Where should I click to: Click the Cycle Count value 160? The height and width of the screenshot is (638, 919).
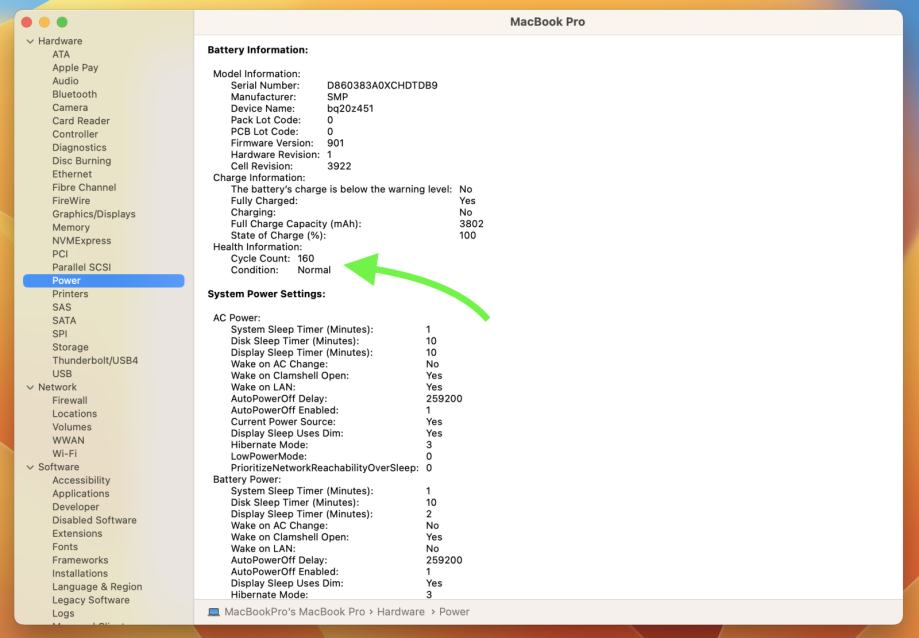click(x=306, y=258)
